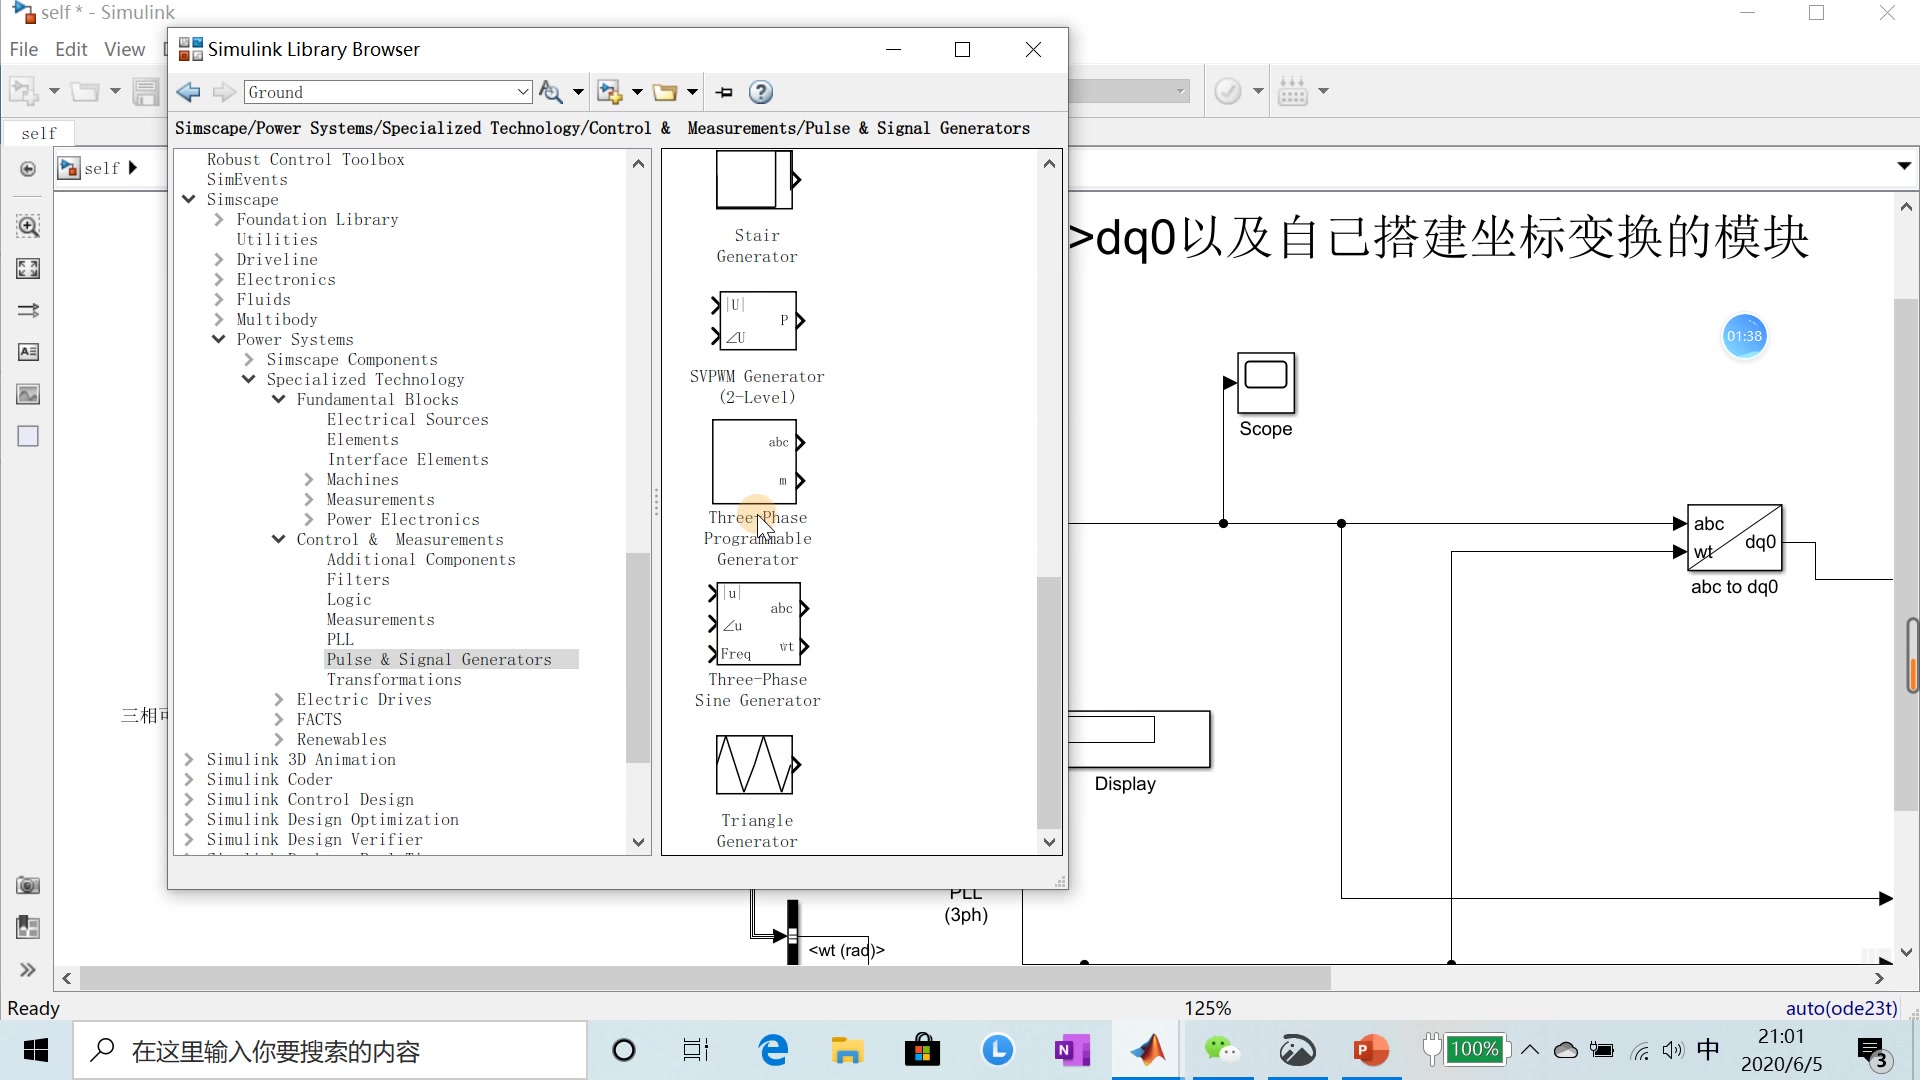
Task: Click the search binoculars icon
Action: click(x=550, y=92)
